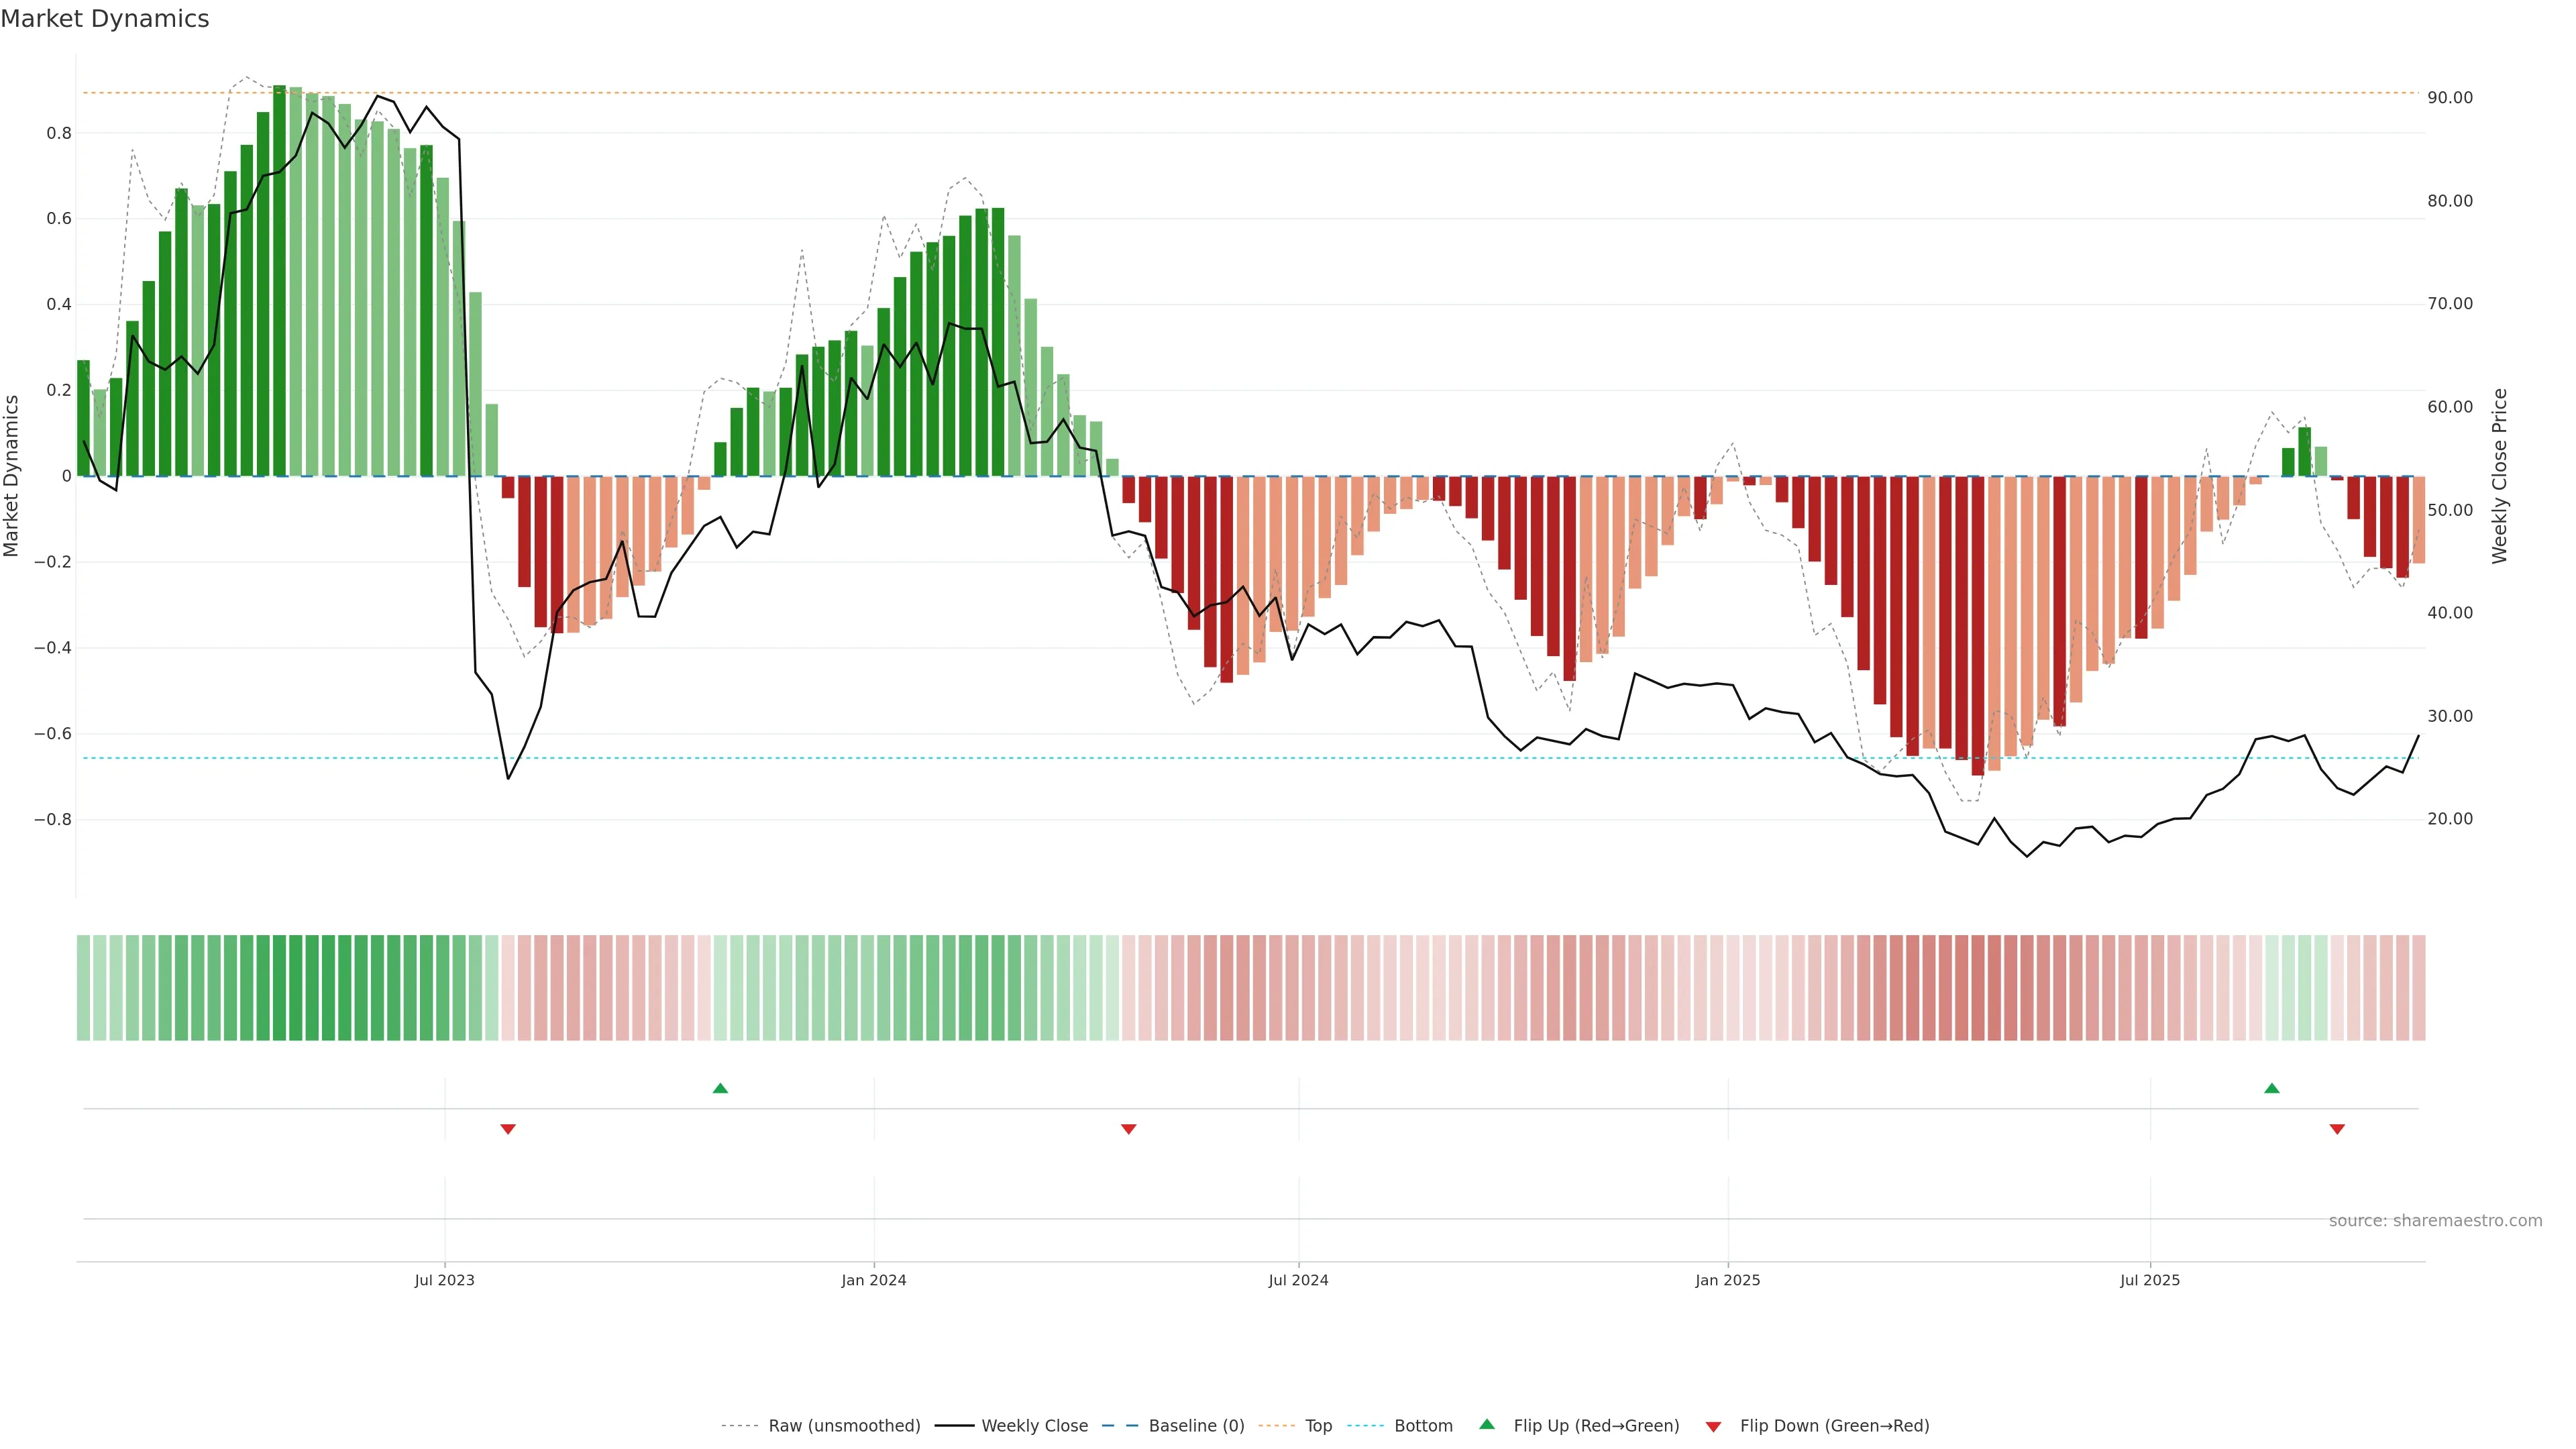Click the 90.00 right-axis price label

pos(2450,98)
